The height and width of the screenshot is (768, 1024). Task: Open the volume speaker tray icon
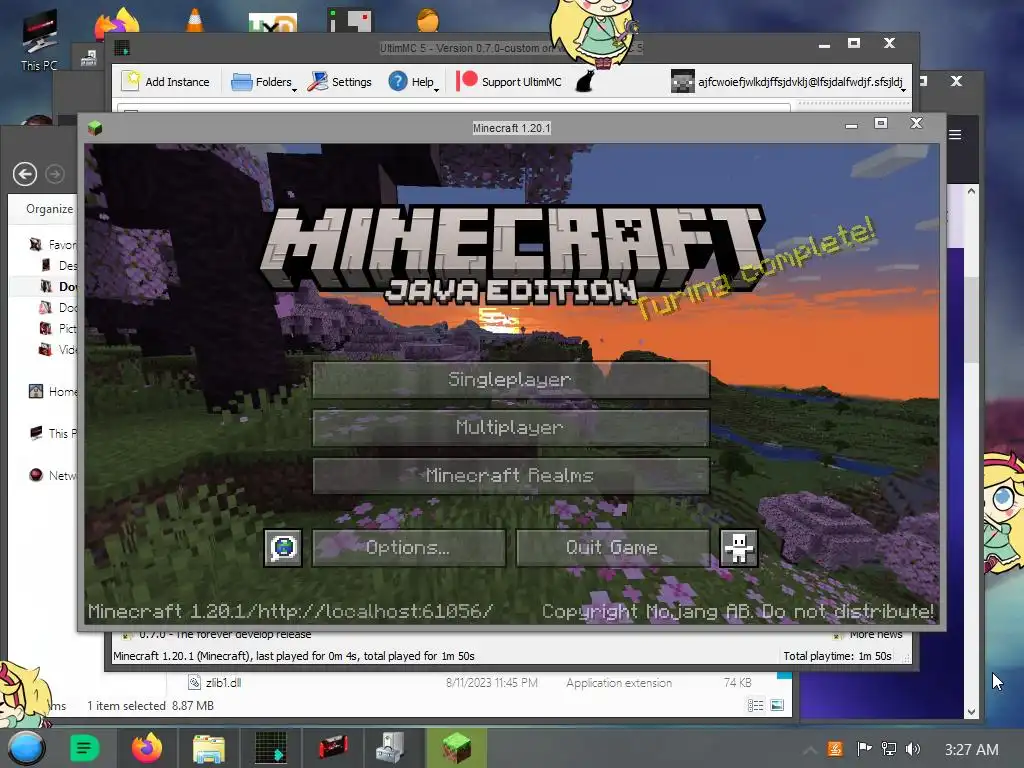coord(913,749)
